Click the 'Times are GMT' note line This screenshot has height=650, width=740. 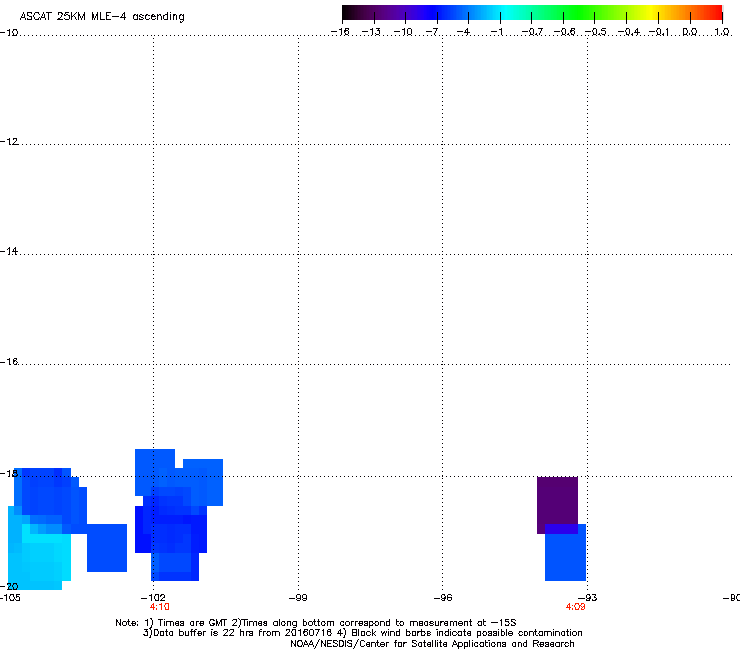(316, 623)
